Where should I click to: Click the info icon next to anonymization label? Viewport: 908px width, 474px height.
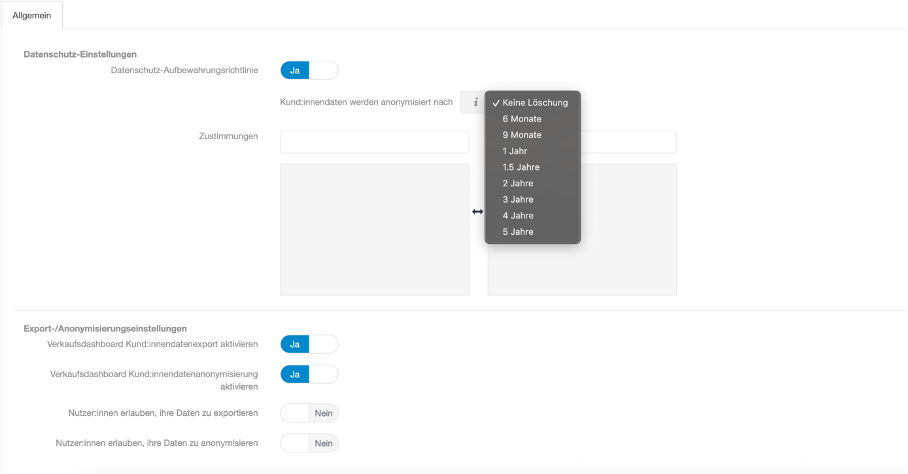pyautogui.click(x=475, y=102)
